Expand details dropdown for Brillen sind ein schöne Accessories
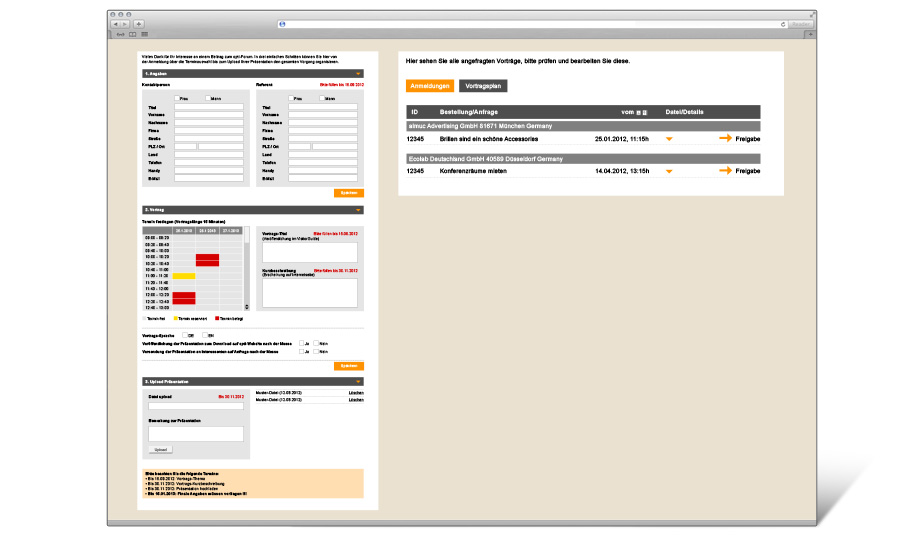 (670, 140)
